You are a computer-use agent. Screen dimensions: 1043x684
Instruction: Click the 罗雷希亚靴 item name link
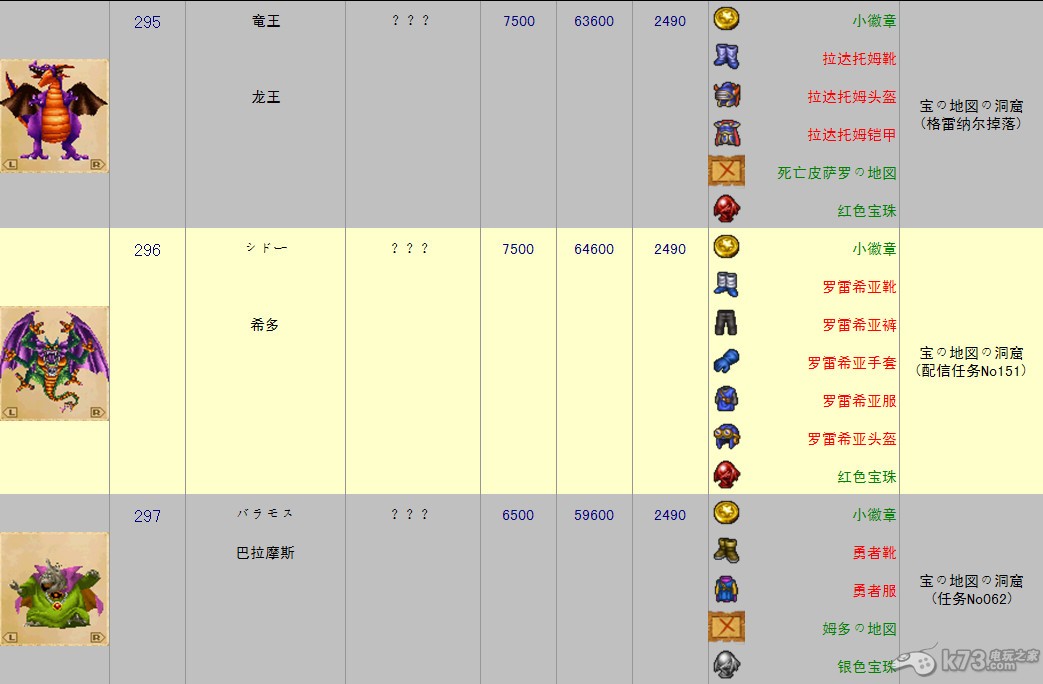[859, 287]
